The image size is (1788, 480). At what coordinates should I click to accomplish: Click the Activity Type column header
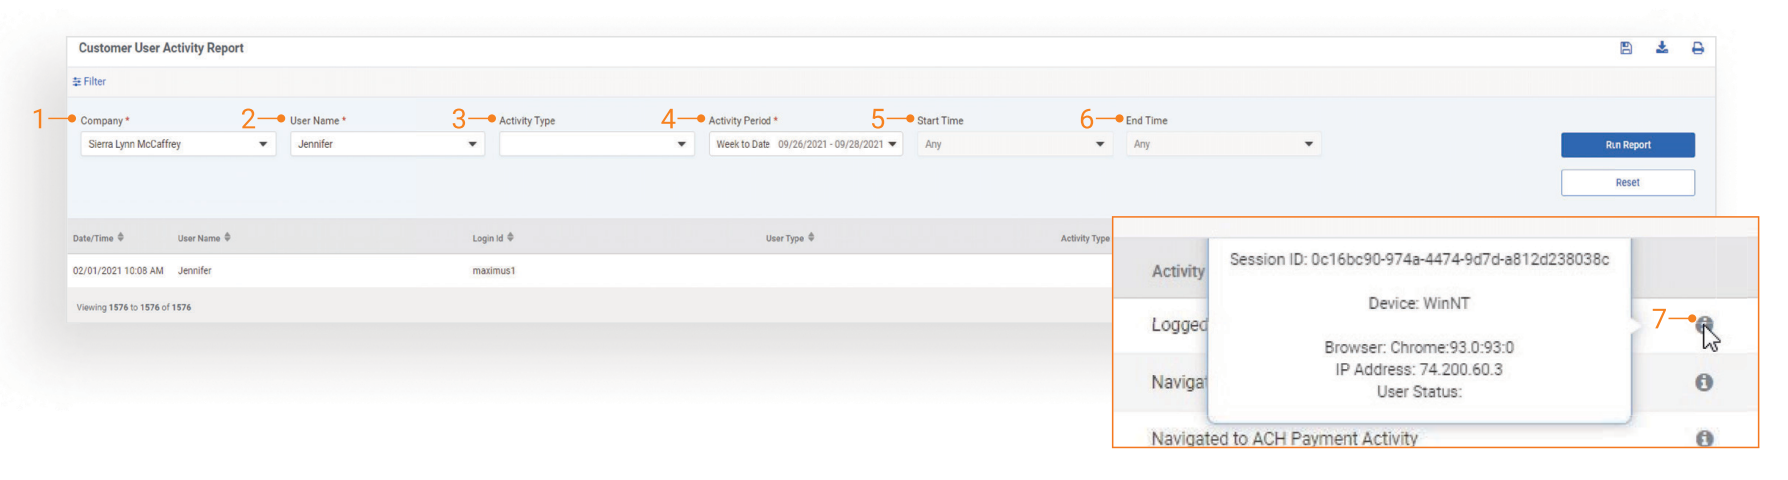pos(1084,238)
